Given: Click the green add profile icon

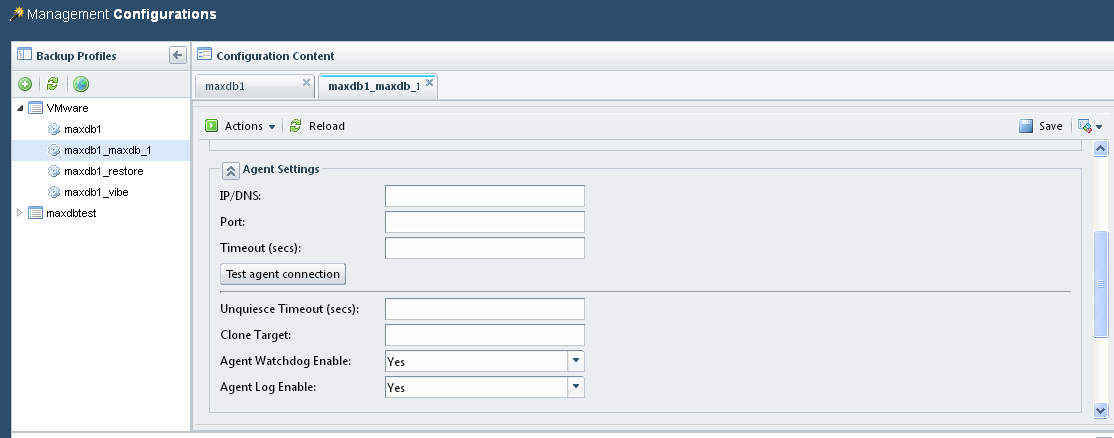Looking at the screenshot, I should point(25,84).
